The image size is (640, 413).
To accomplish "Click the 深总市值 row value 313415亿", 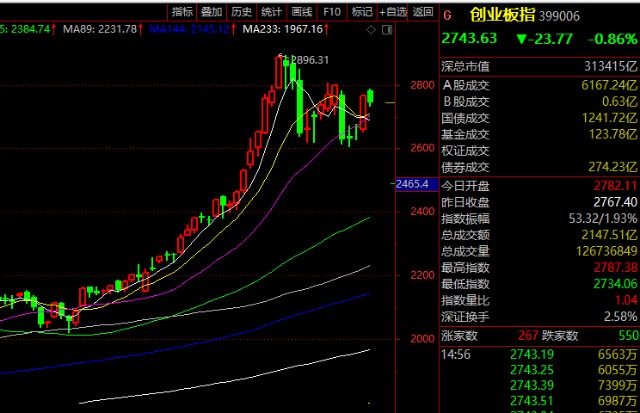I will point(610,66).
